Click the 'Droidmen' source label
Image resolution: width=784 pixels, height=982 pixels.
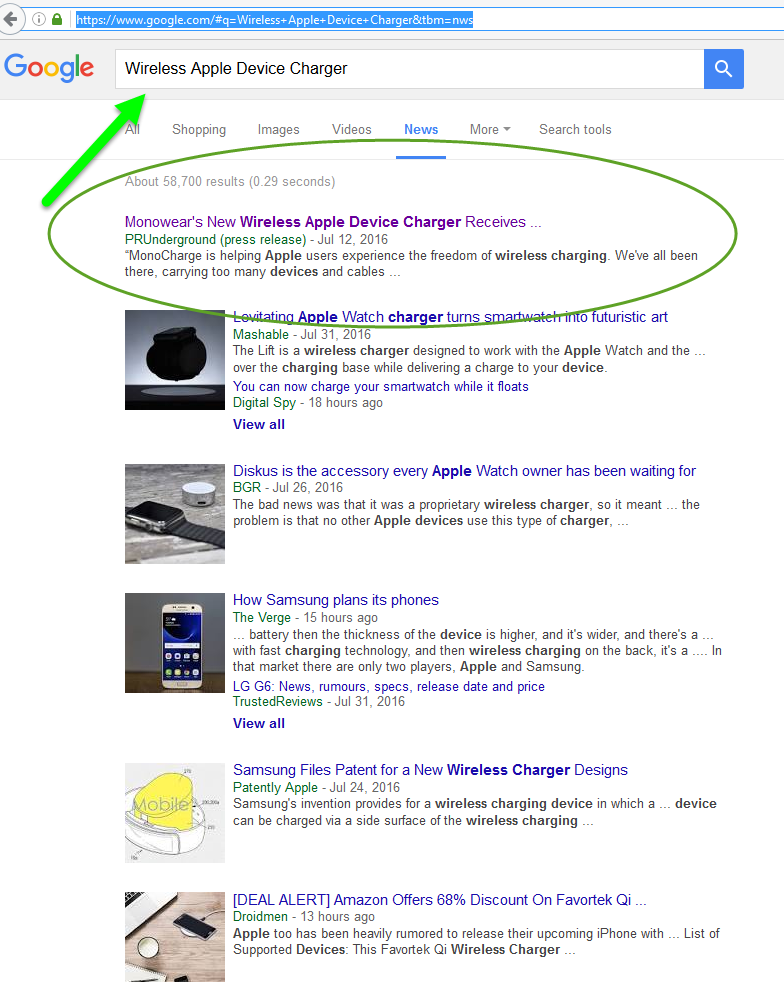(260, 917)
